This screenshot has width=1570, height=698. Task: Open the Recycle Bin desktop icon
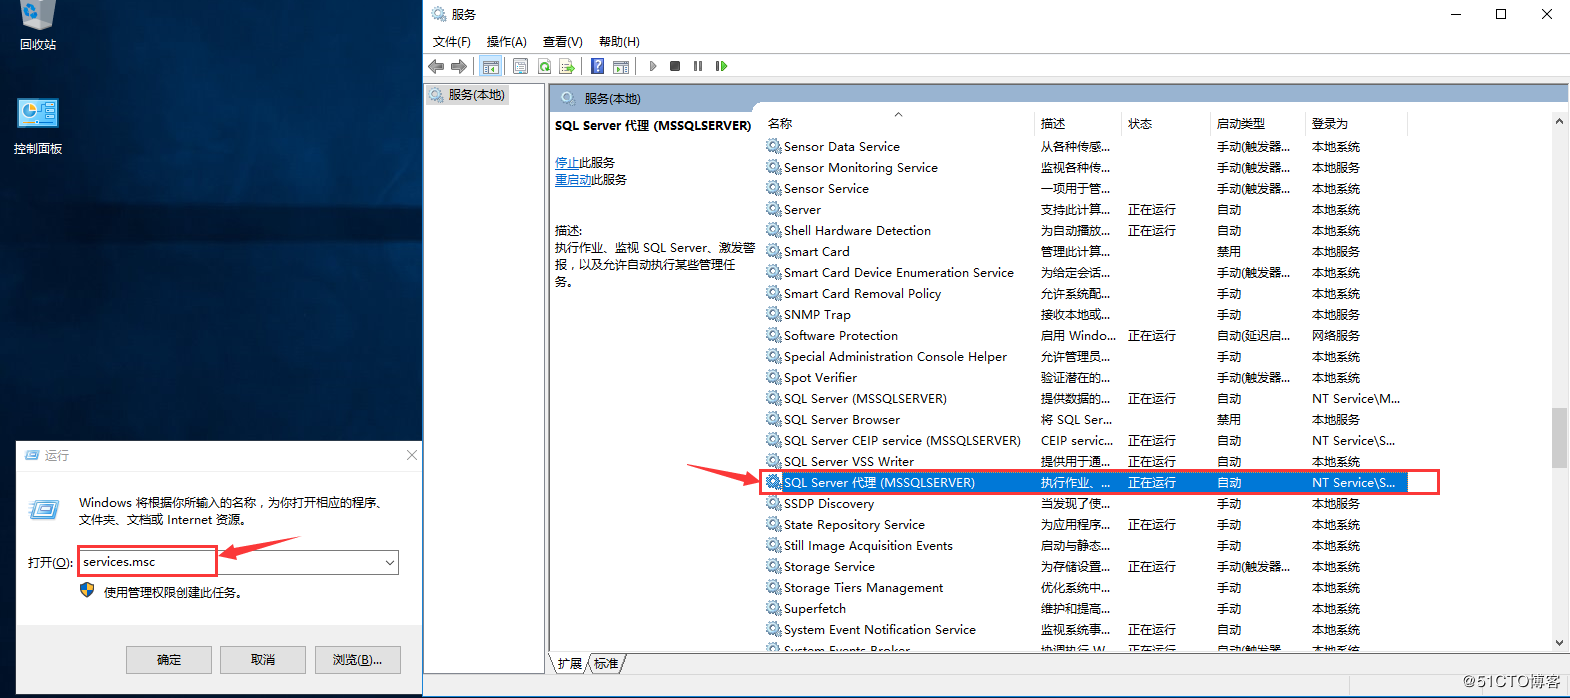[x=38, y=25]
